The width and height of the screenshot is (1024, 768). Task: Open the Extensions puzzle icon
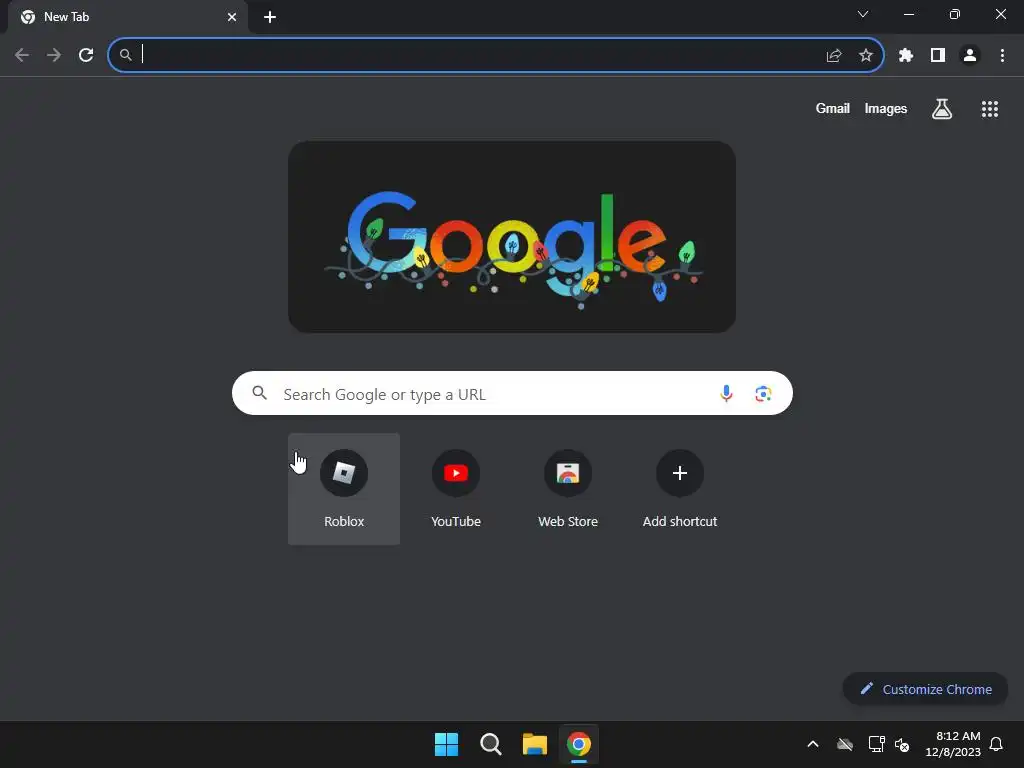[x=905, y=56]
